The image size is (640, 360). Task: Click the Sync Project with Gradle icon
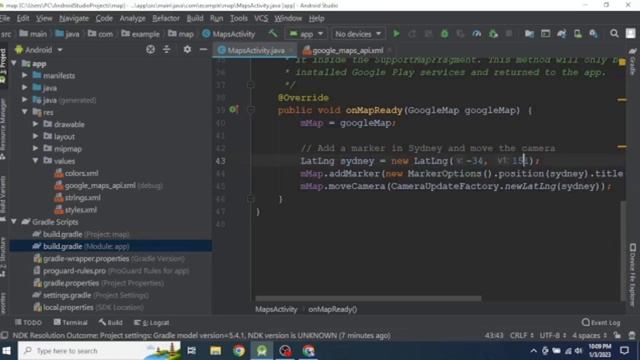[561, 34]
